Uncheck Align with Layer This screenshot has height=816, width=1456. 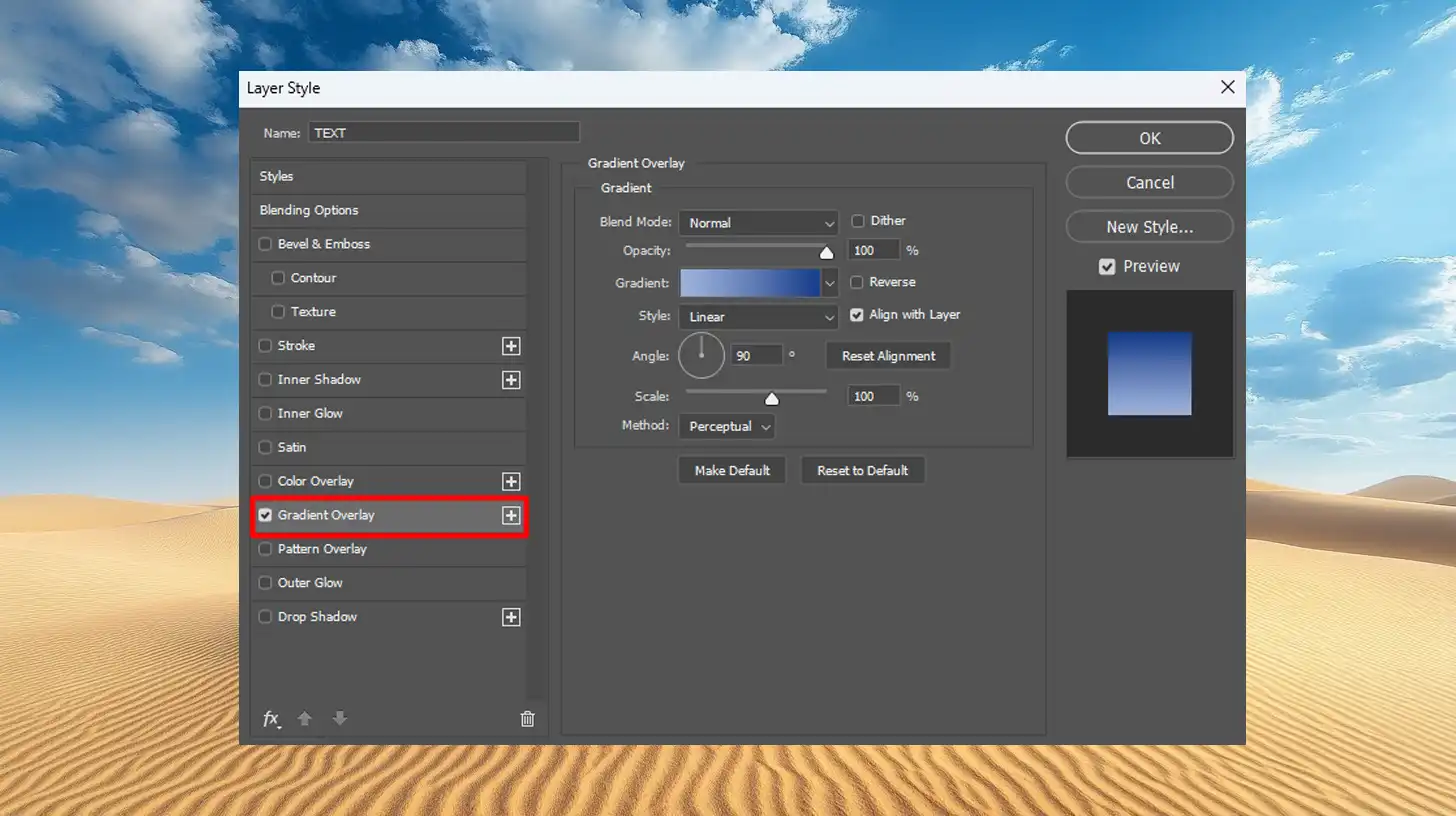pyautogui.click(x=857, y=315)
